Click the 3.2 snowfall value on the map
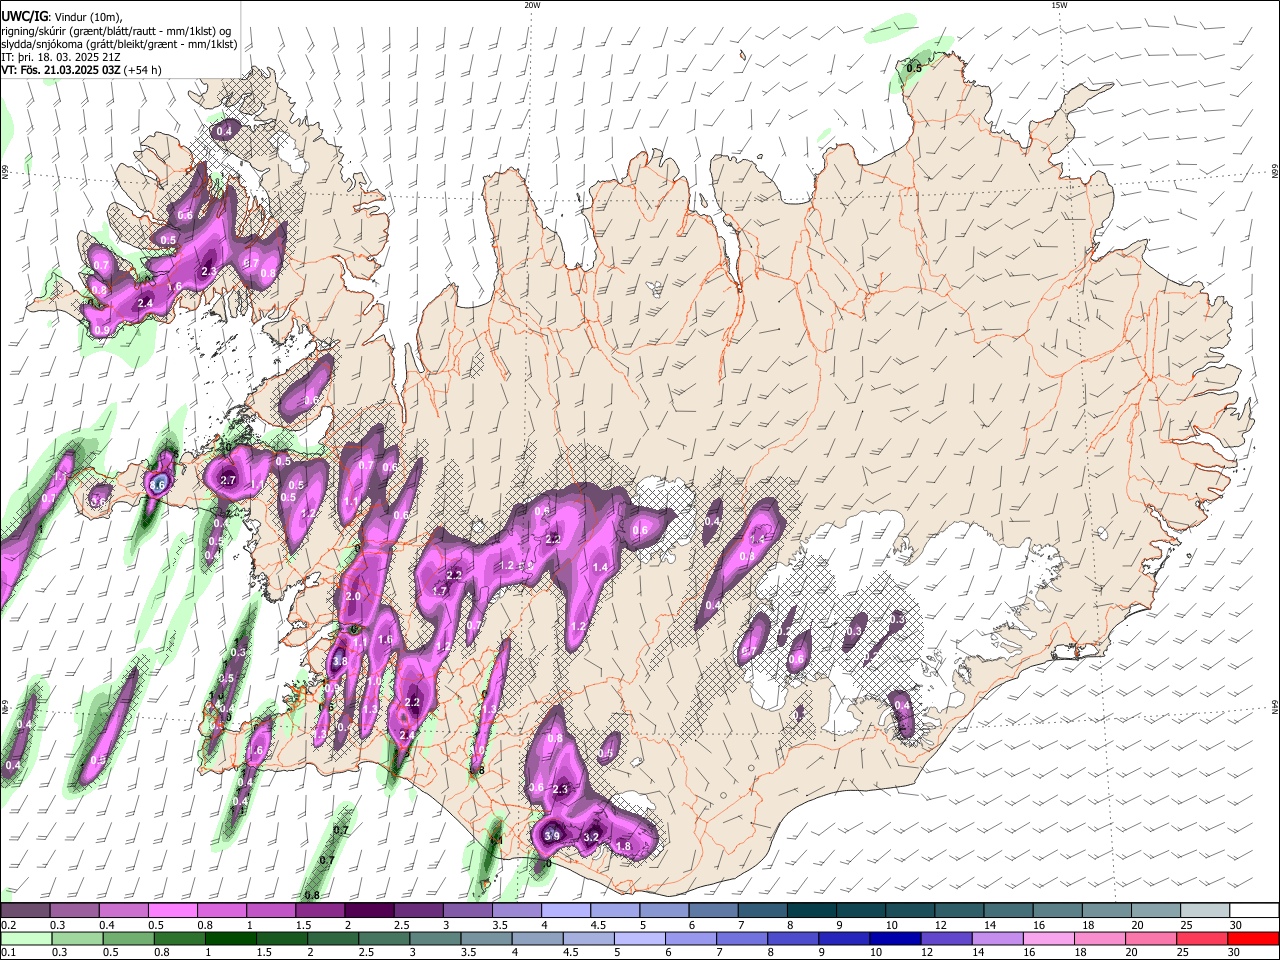This screenshot has height=960, width=1280. point(591,837)
